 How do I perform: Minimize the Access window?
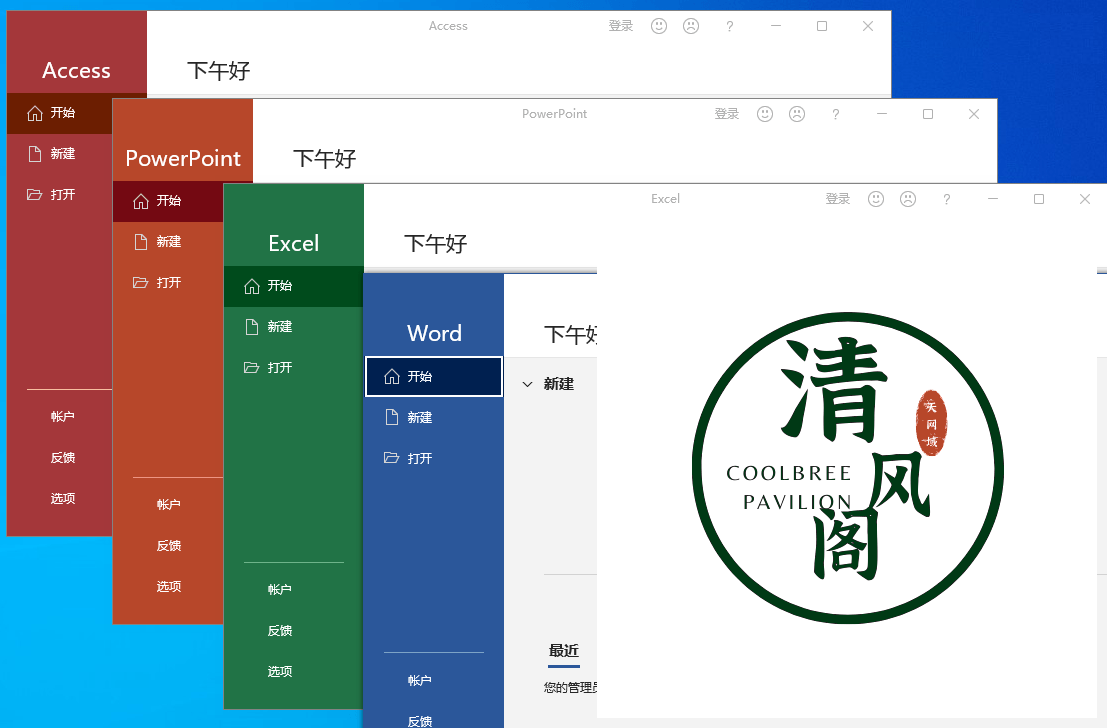pos(776,26)
